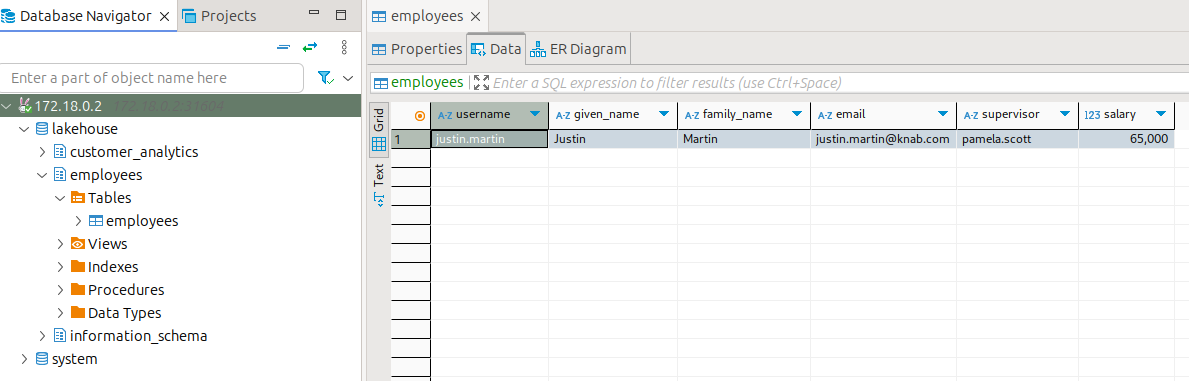
Task: Click expand filter panel icon
Action: coord(482,83)
